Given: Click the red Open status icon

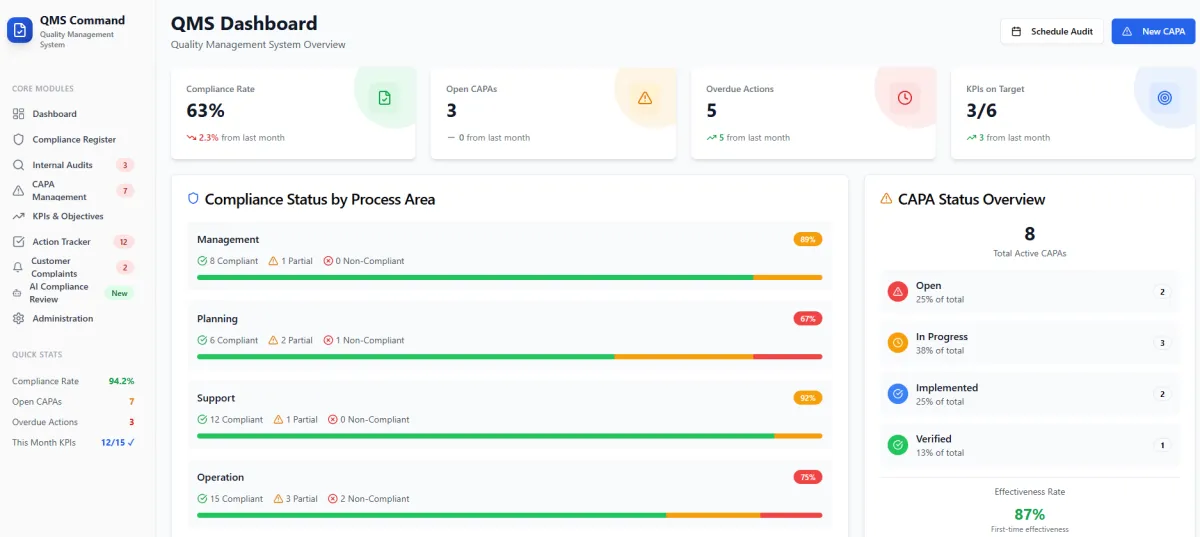Looking at the screenshot, I should click(898, 292).
